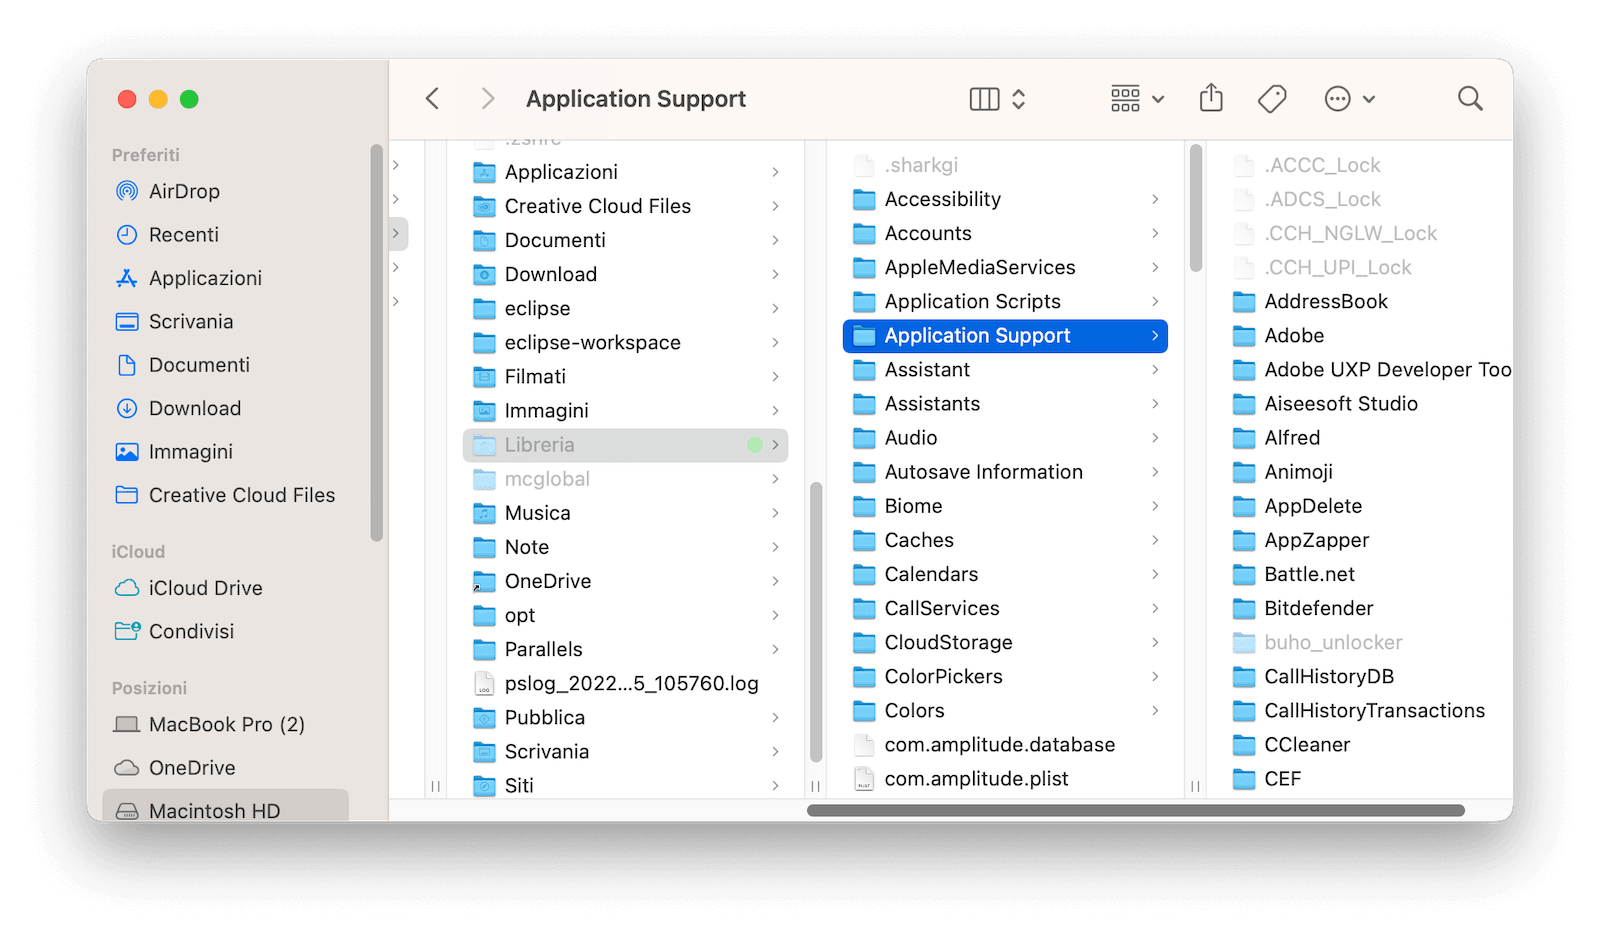Click the horizontal scrollbar at bottom
Viewport: 1600px width, 936px height.
coord(1135,810)
